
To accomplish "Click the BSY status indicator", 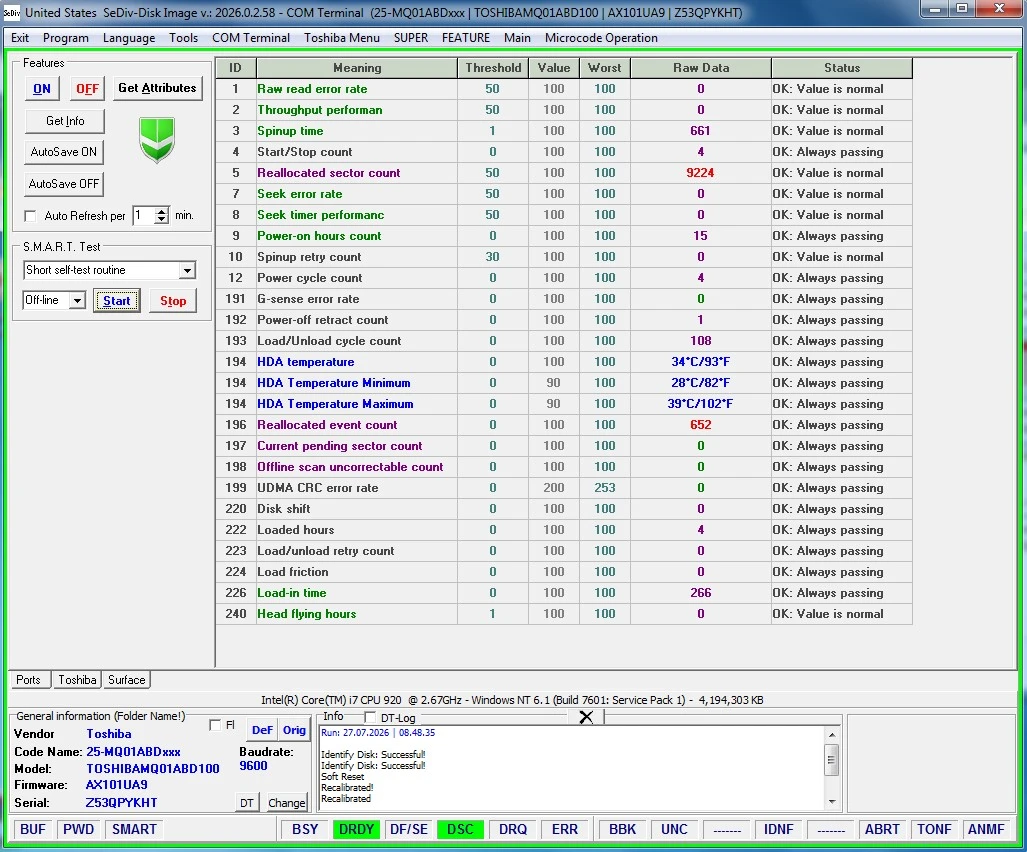I will 305,829.
